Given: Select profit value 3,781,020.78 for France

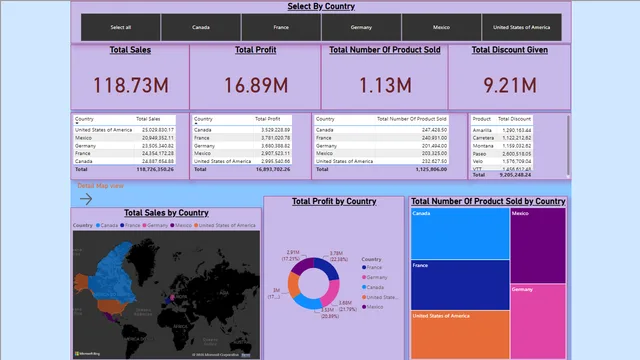Looking at the screenshot, I should [276, 138].
